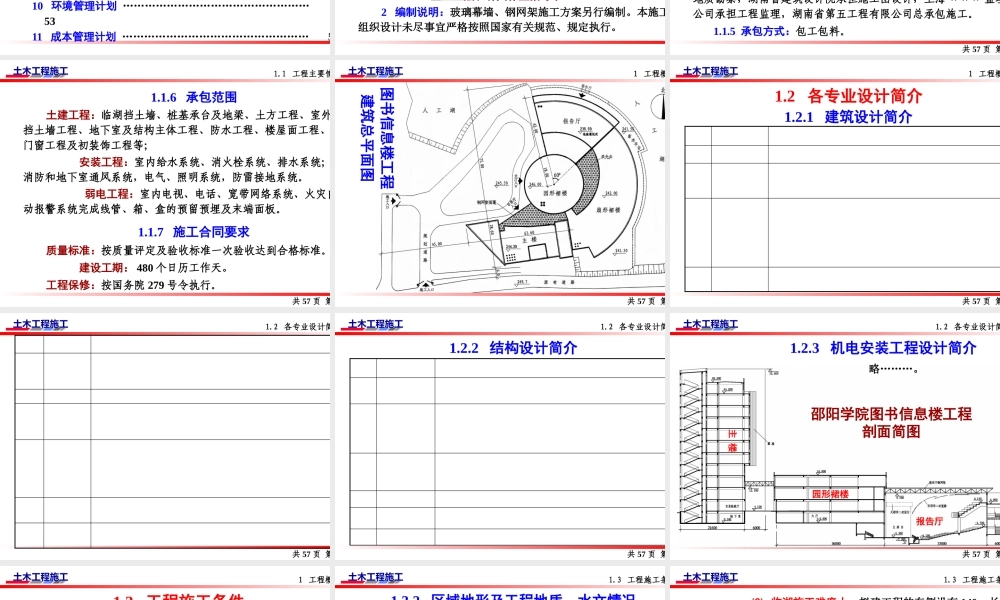Click the 土木工程施工 logo above 1.2.3 机电安装 slide

(x=710, y=325)
